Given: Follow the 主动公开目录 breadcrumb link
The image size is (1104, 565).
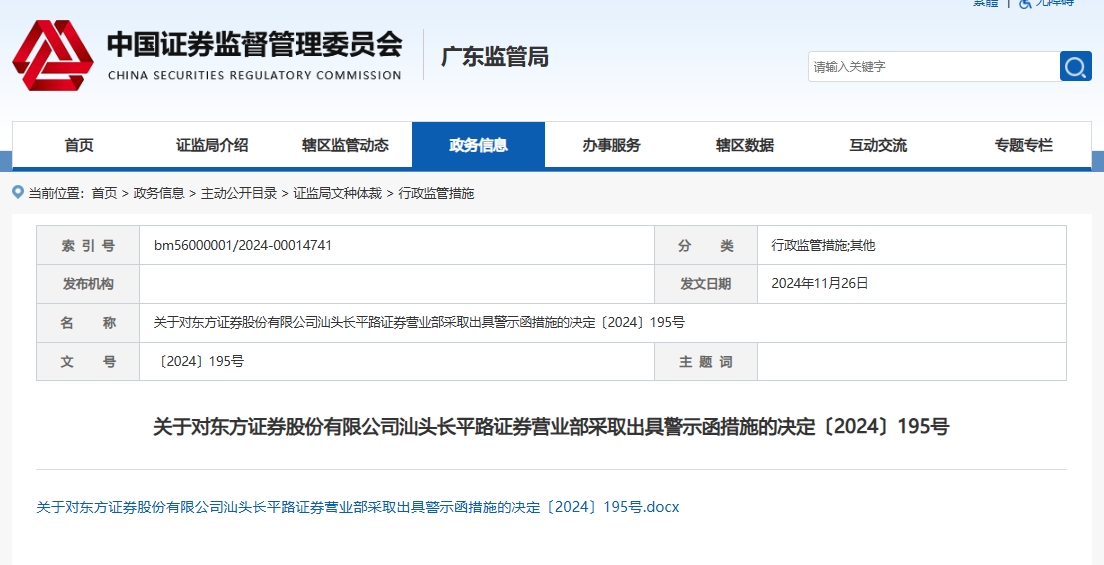Looking at the screenshot, I should [239, 193].
